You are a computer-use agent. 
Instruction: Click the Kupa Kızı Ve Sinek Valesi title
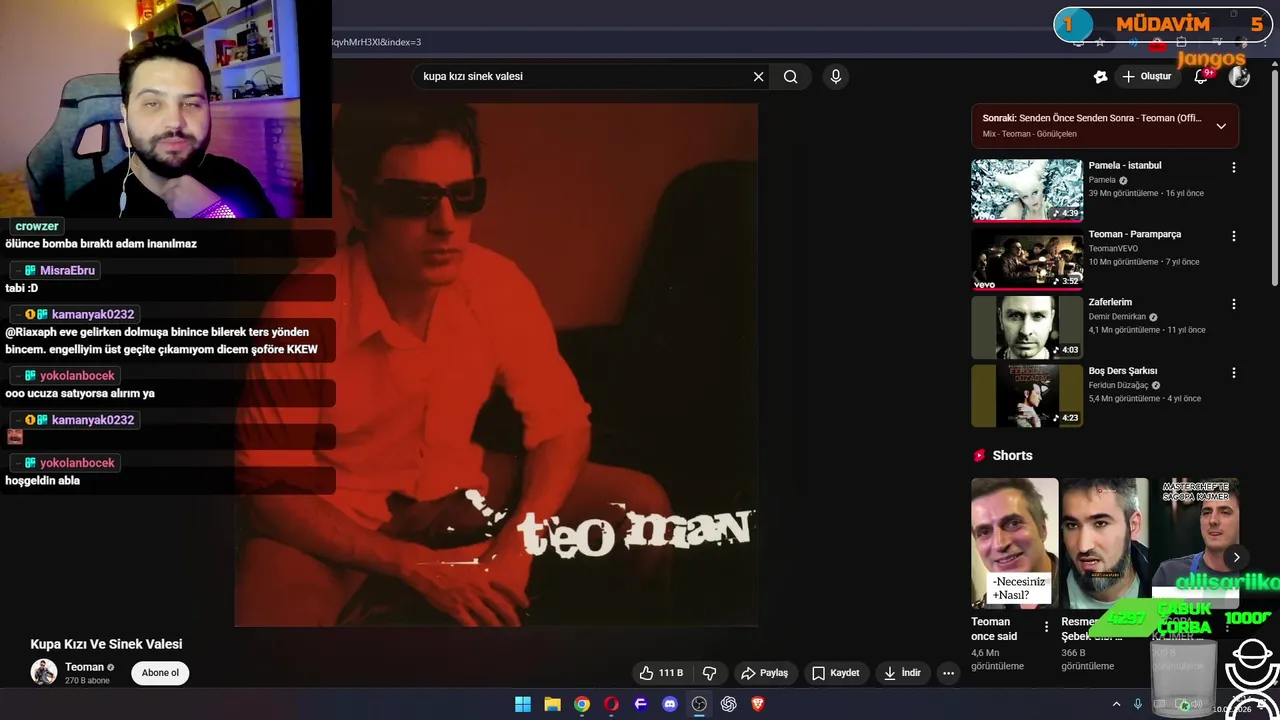[106, 645]
